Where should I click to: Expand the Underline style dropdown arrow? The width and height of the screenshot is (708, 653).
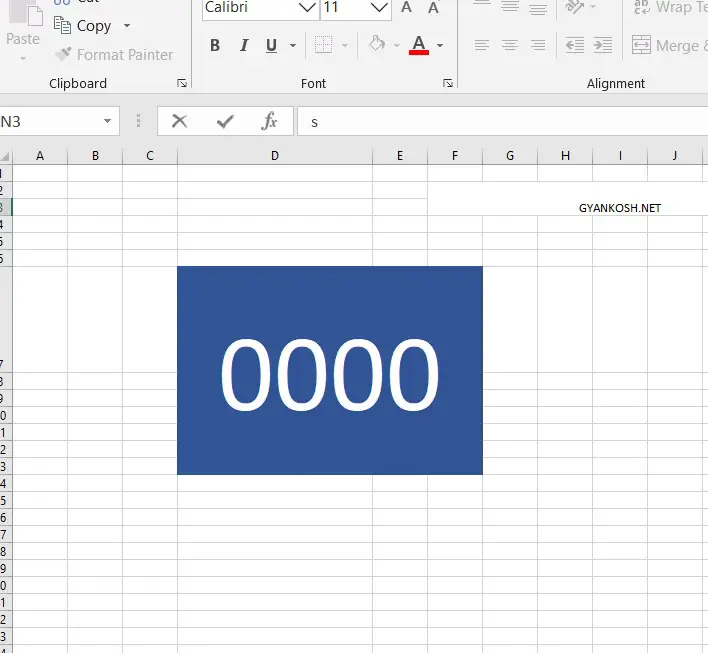click(x=293, y=45)
